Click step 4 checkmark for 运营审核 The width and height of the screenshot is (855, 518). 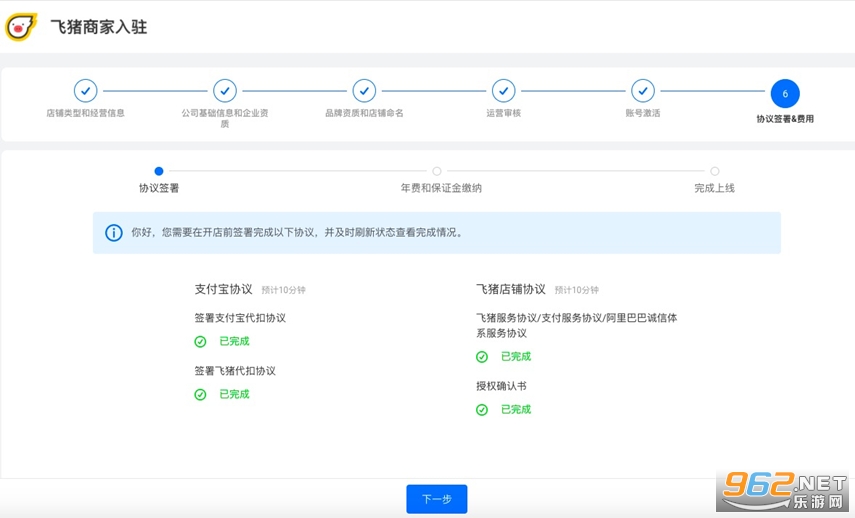point(503,91)
